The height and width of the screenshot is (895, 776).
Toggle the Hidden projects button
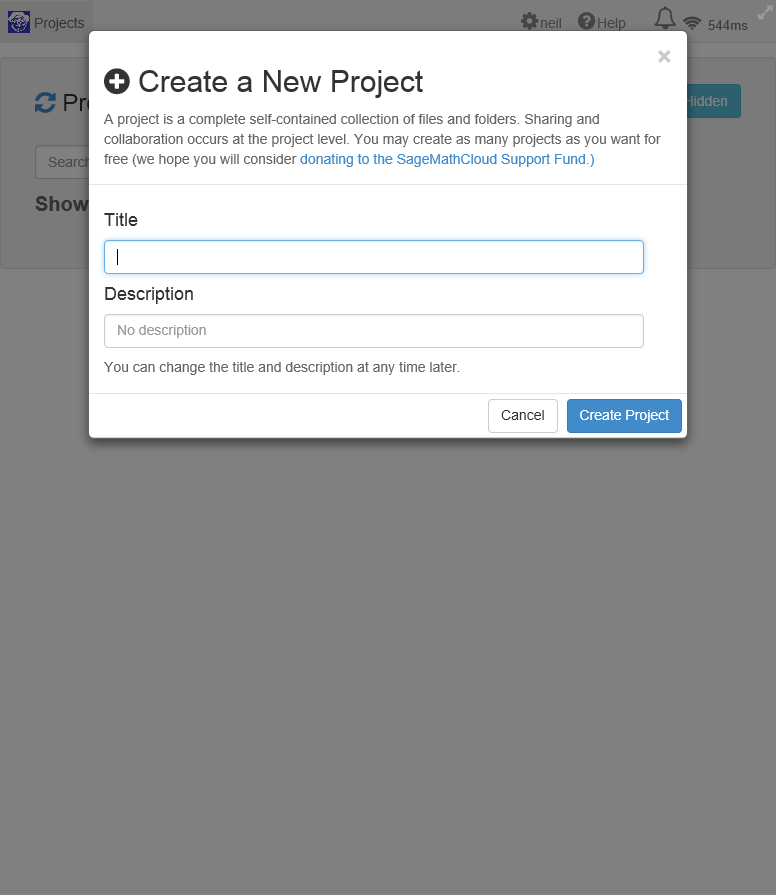(x=712, y=101)
